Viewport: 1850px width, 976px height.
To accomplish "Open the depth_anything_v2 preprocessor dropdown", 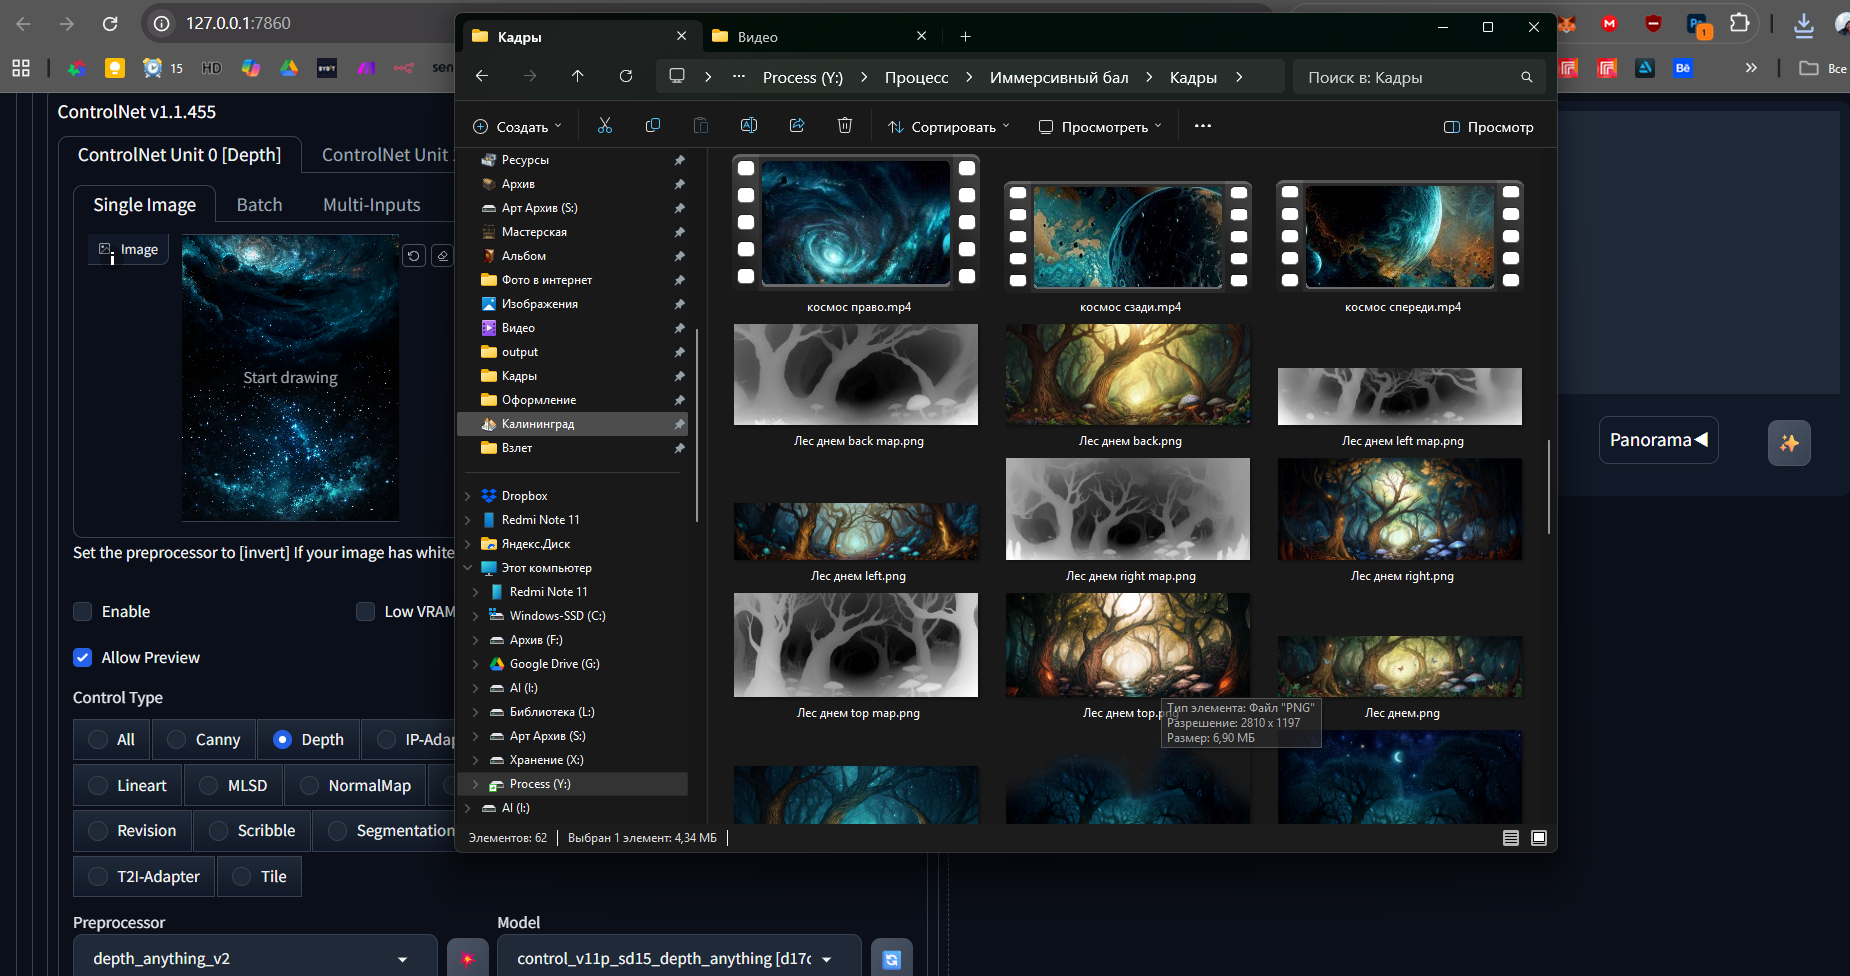I will point(255,959).
